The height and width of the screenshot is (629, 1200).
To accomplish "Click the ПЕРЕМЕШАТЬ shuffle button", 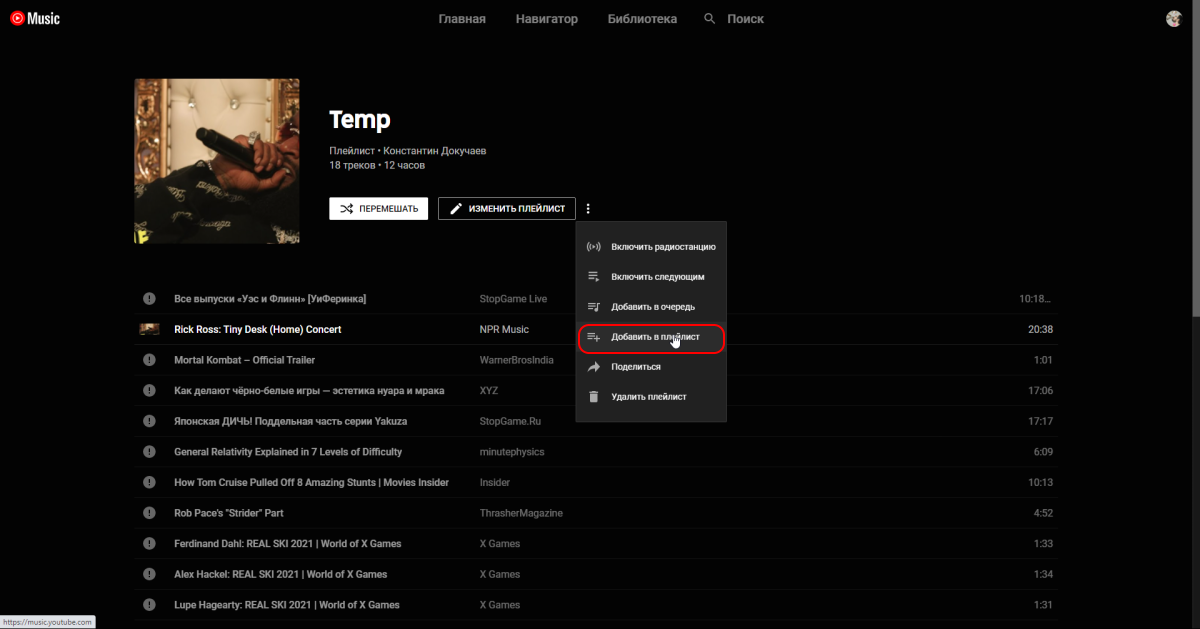I will (379, 209).
